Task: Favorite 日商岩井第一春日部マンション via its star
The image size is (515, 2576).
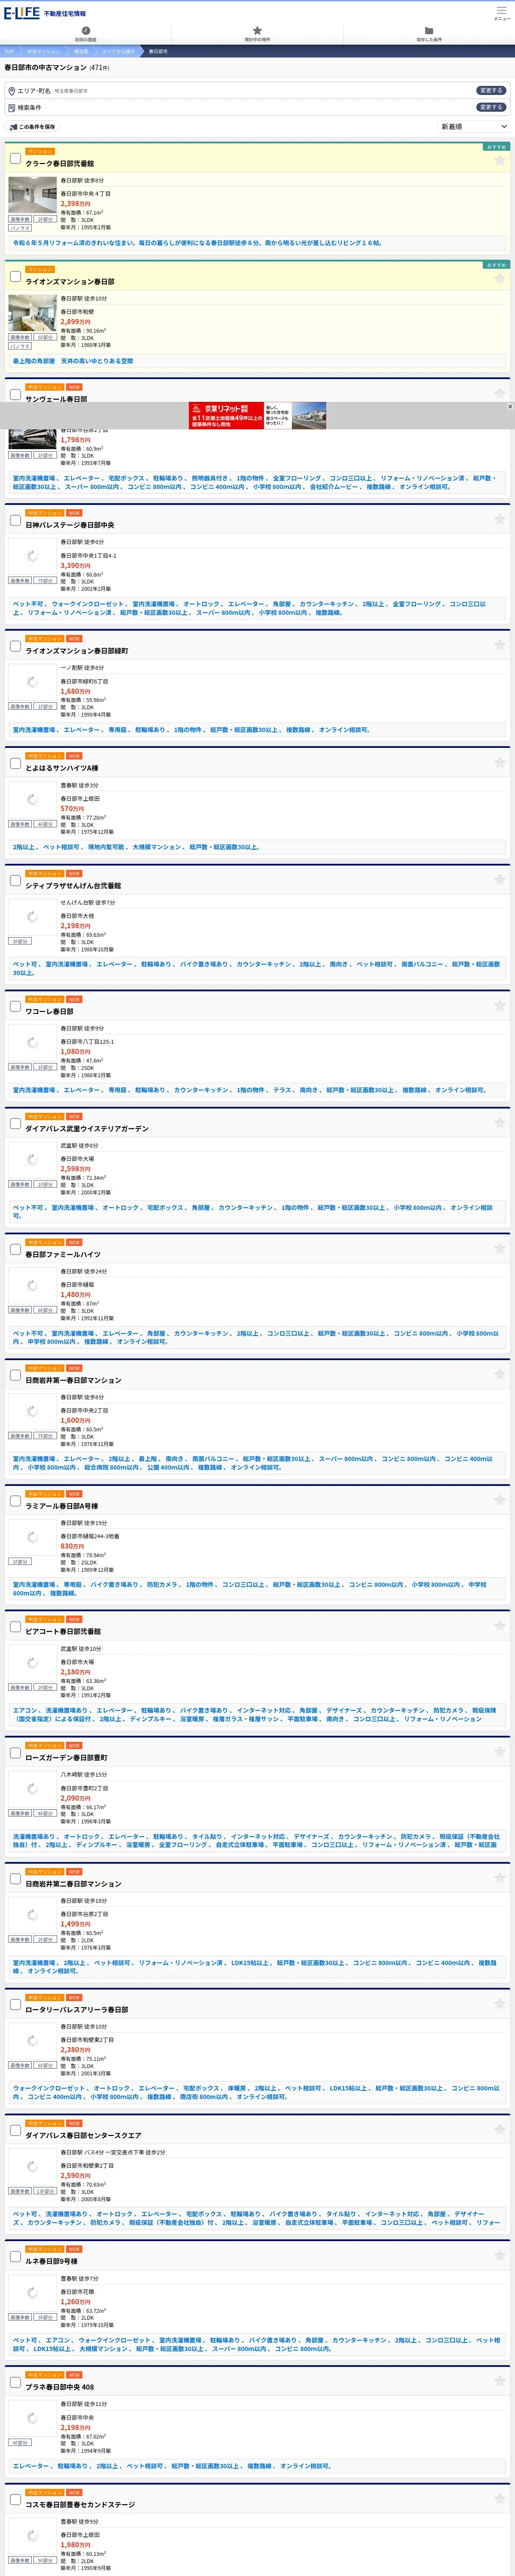Action: tap(499, 1375)
